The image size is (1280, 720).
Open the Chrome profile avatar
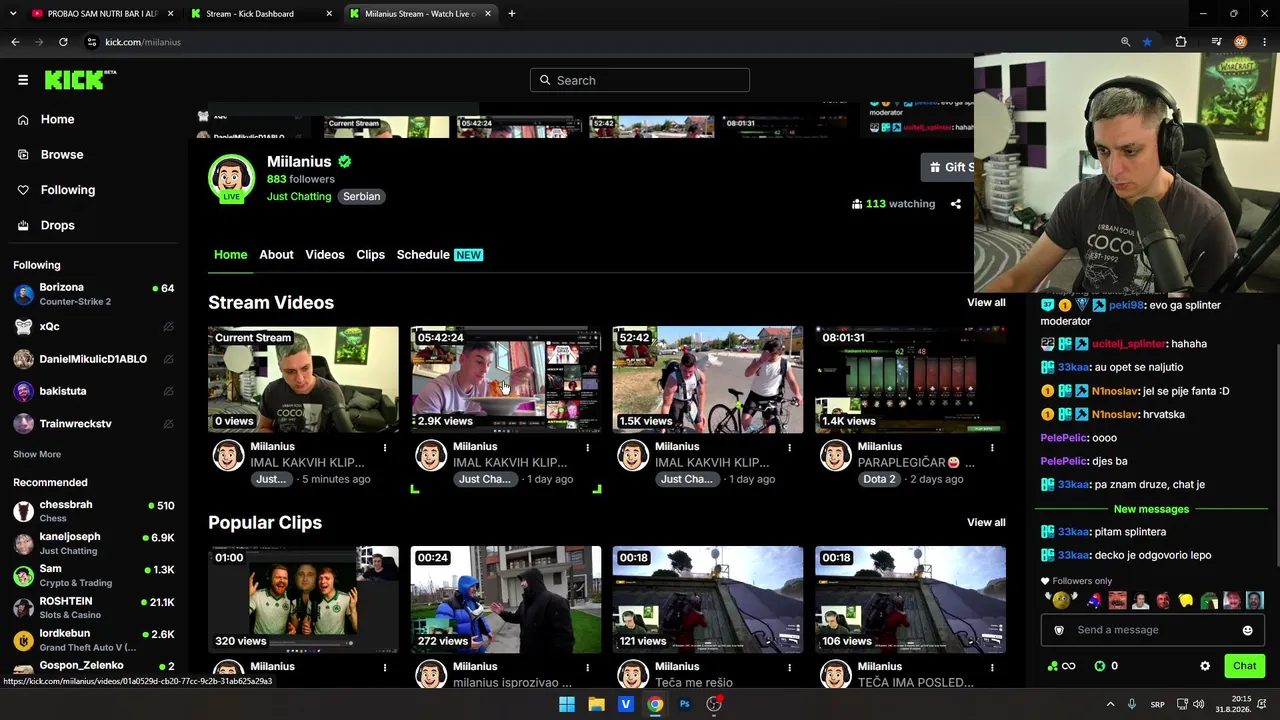pyautogui.click(x=1240, y=42)
